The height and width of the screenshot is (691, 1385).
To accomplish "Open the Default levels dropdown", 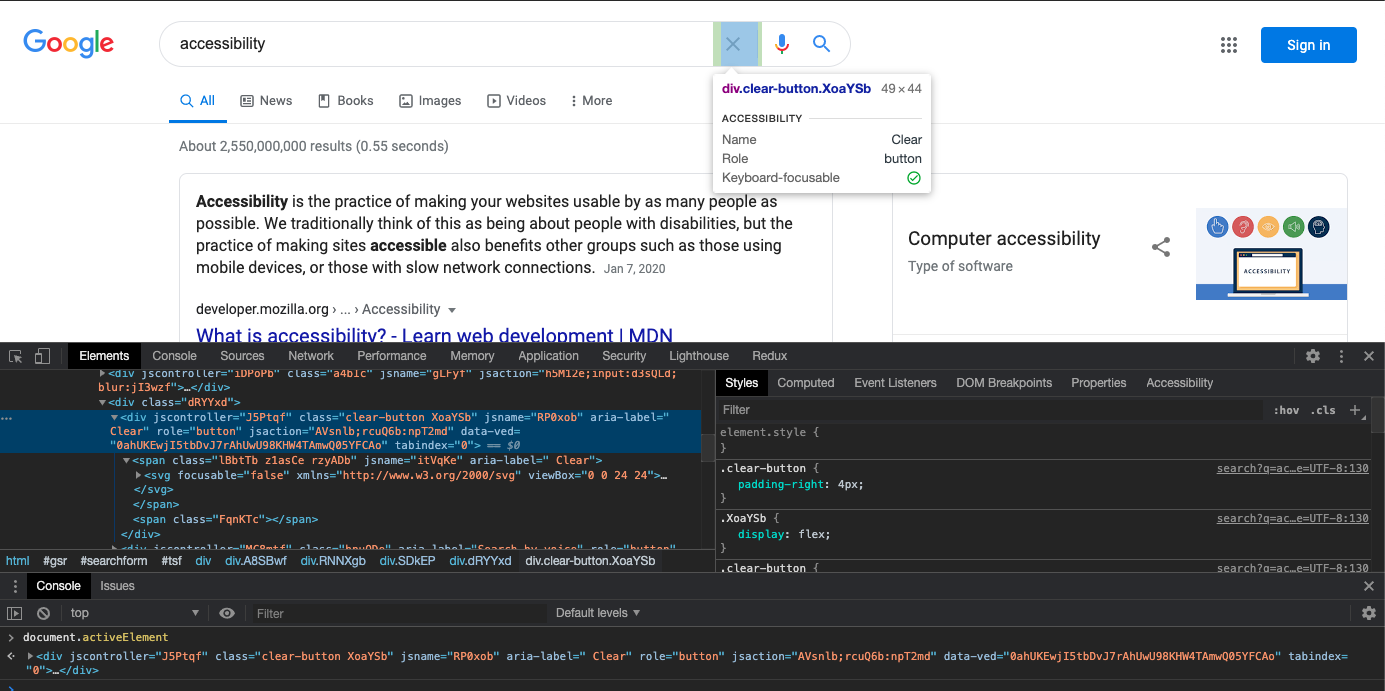I will pos(598,613).
